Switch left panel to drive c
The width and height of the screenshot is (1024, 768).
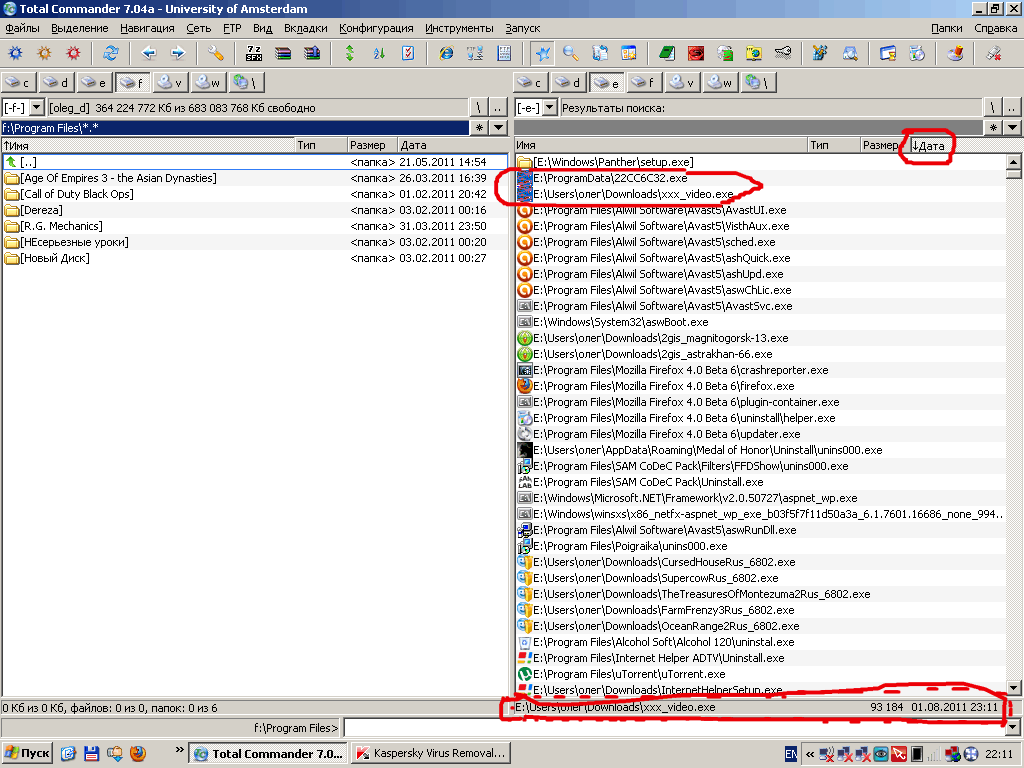(x=18, y=83)
